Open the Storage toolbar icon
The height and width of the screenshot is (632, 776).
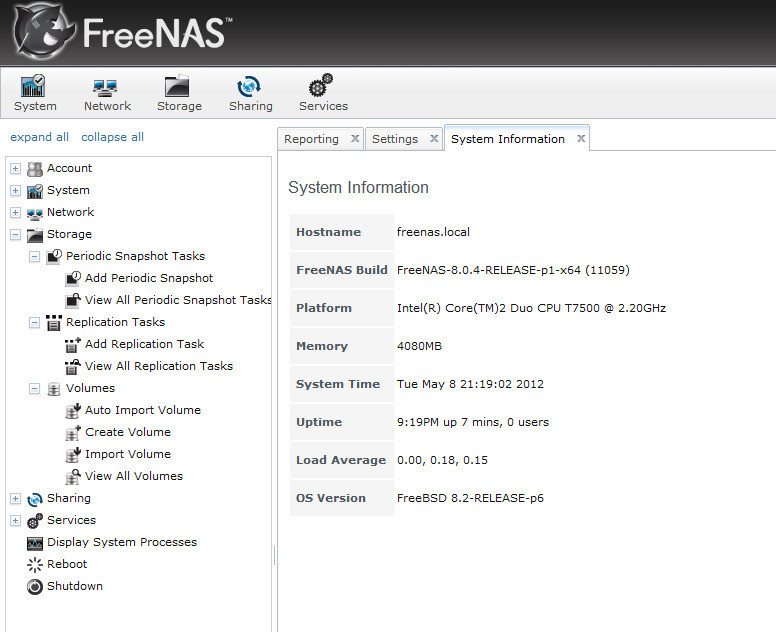tap(179, 87)
